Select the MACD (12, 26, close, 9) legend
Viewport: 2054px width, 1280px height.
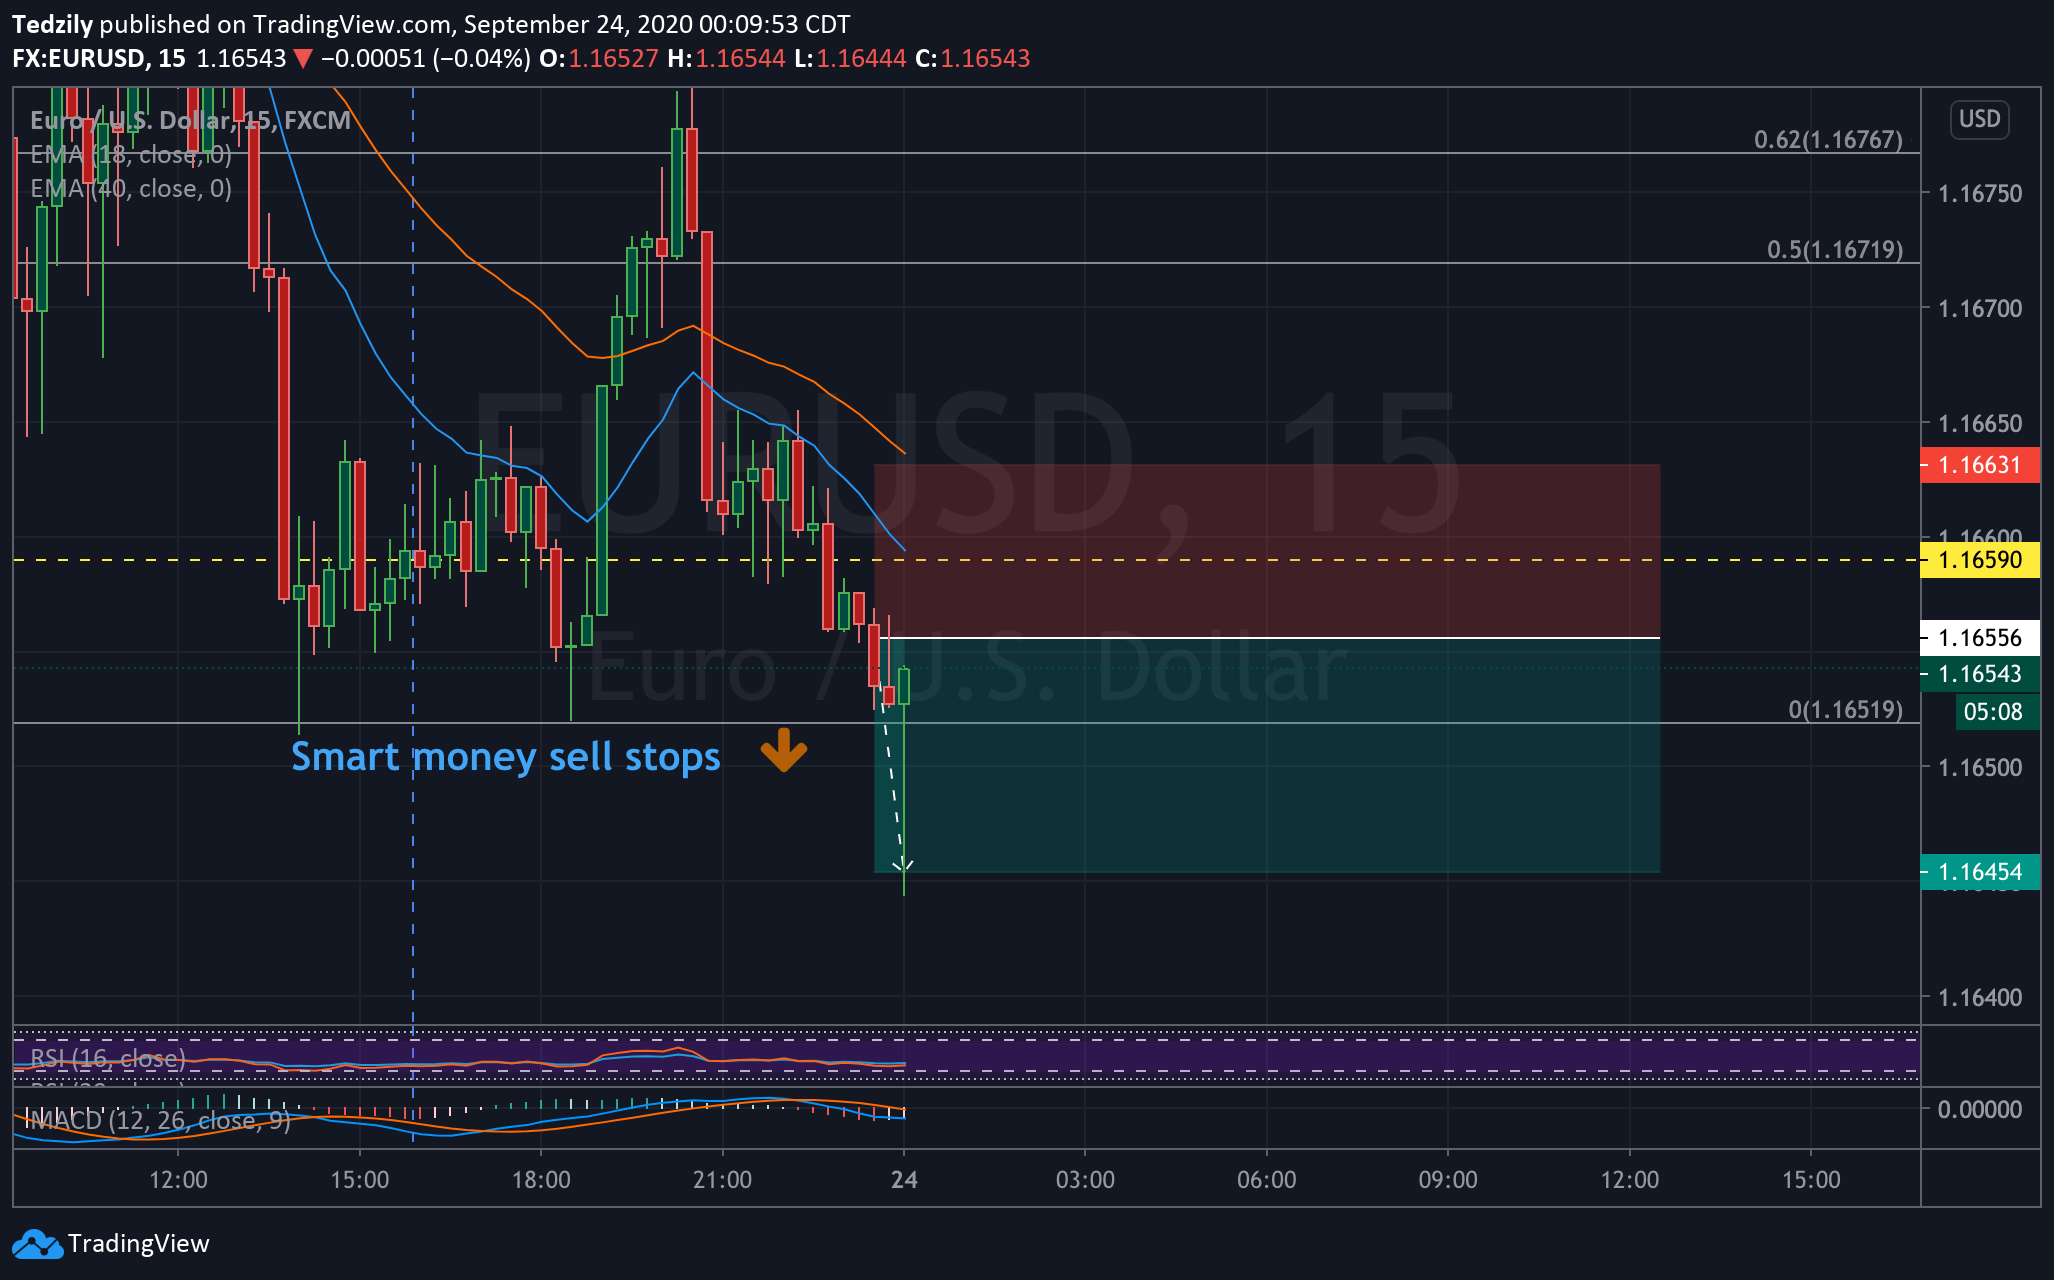(158, 1120)
